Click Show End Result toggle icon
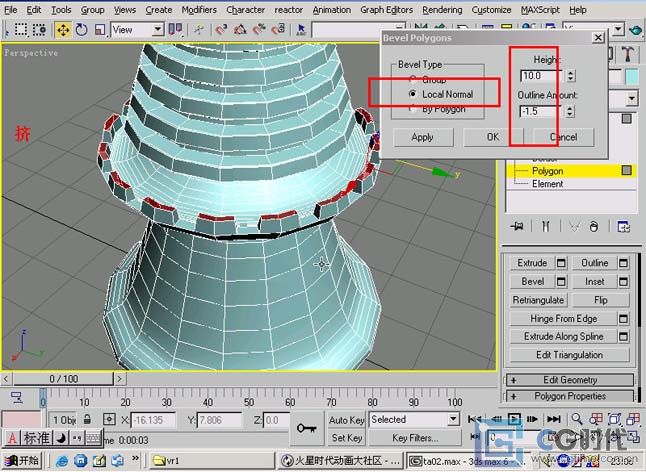Screen dimensions: 646x472 tap(545, 226)
